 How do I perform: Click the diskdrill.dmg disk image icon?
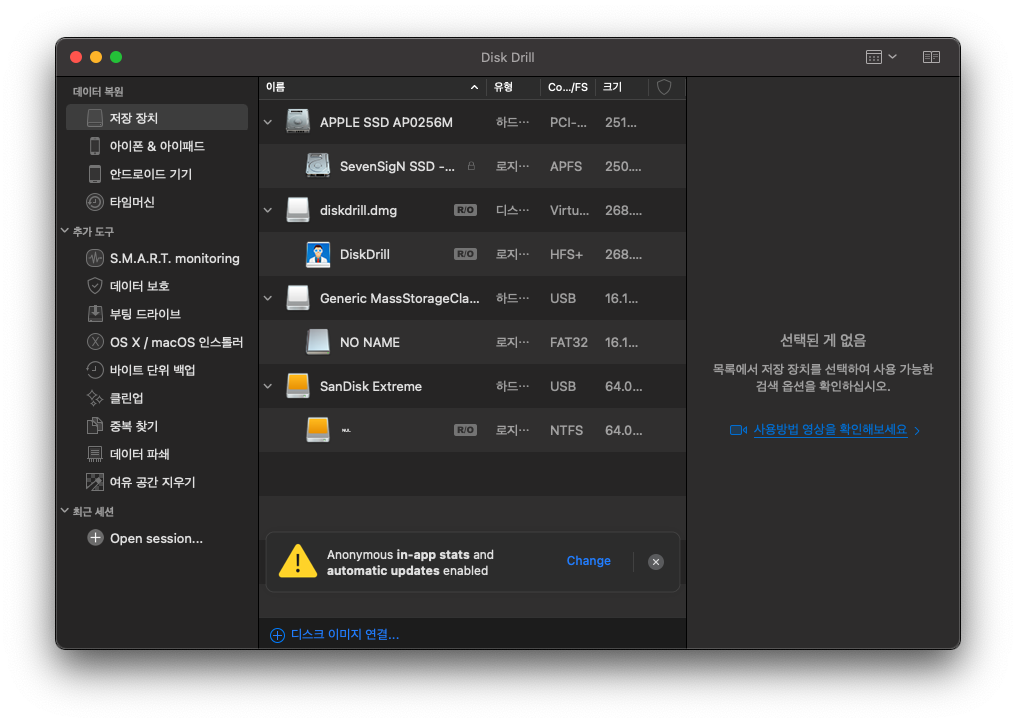point(298,209)
